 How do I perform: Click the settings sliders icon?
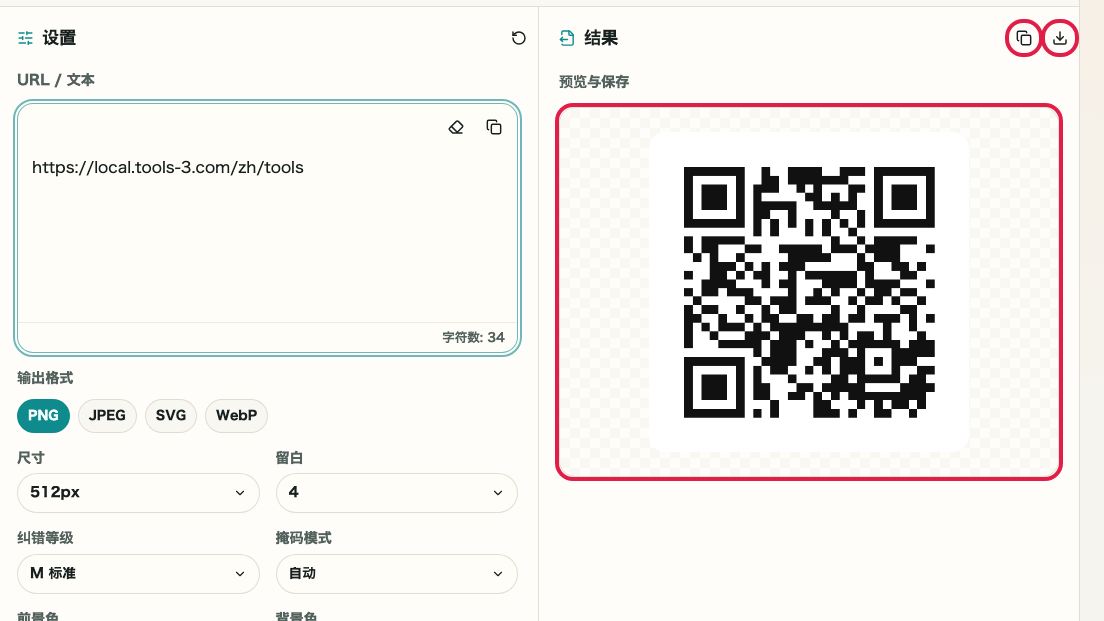pyautogui.click(x=25, y=38)
